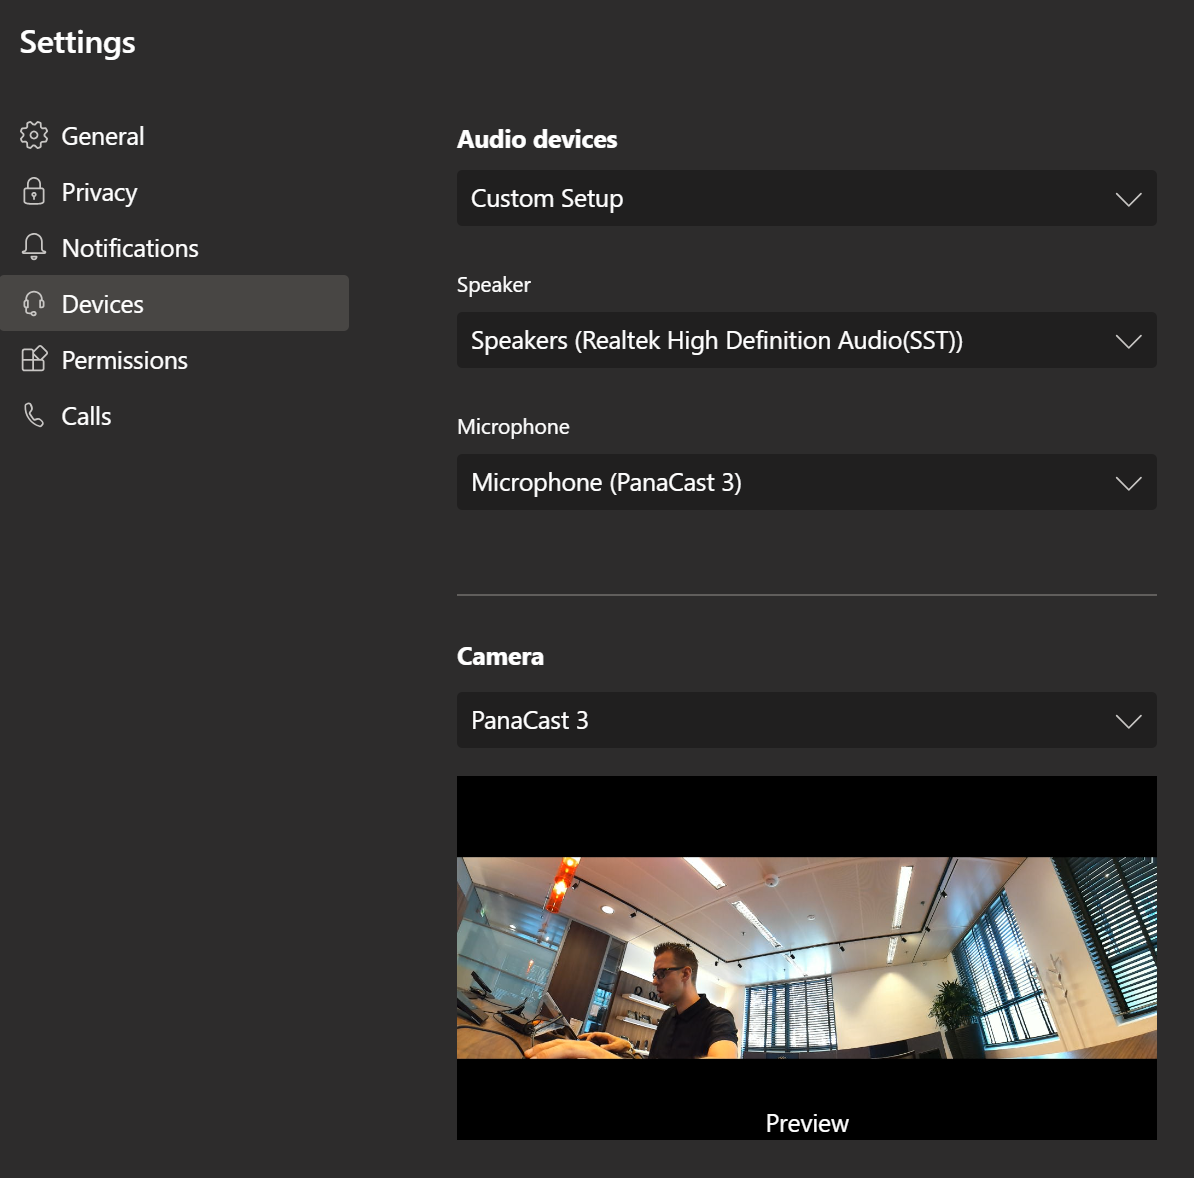Switch to the Privacy section
1194x1178 pixels.
click(x=99, y=192)
